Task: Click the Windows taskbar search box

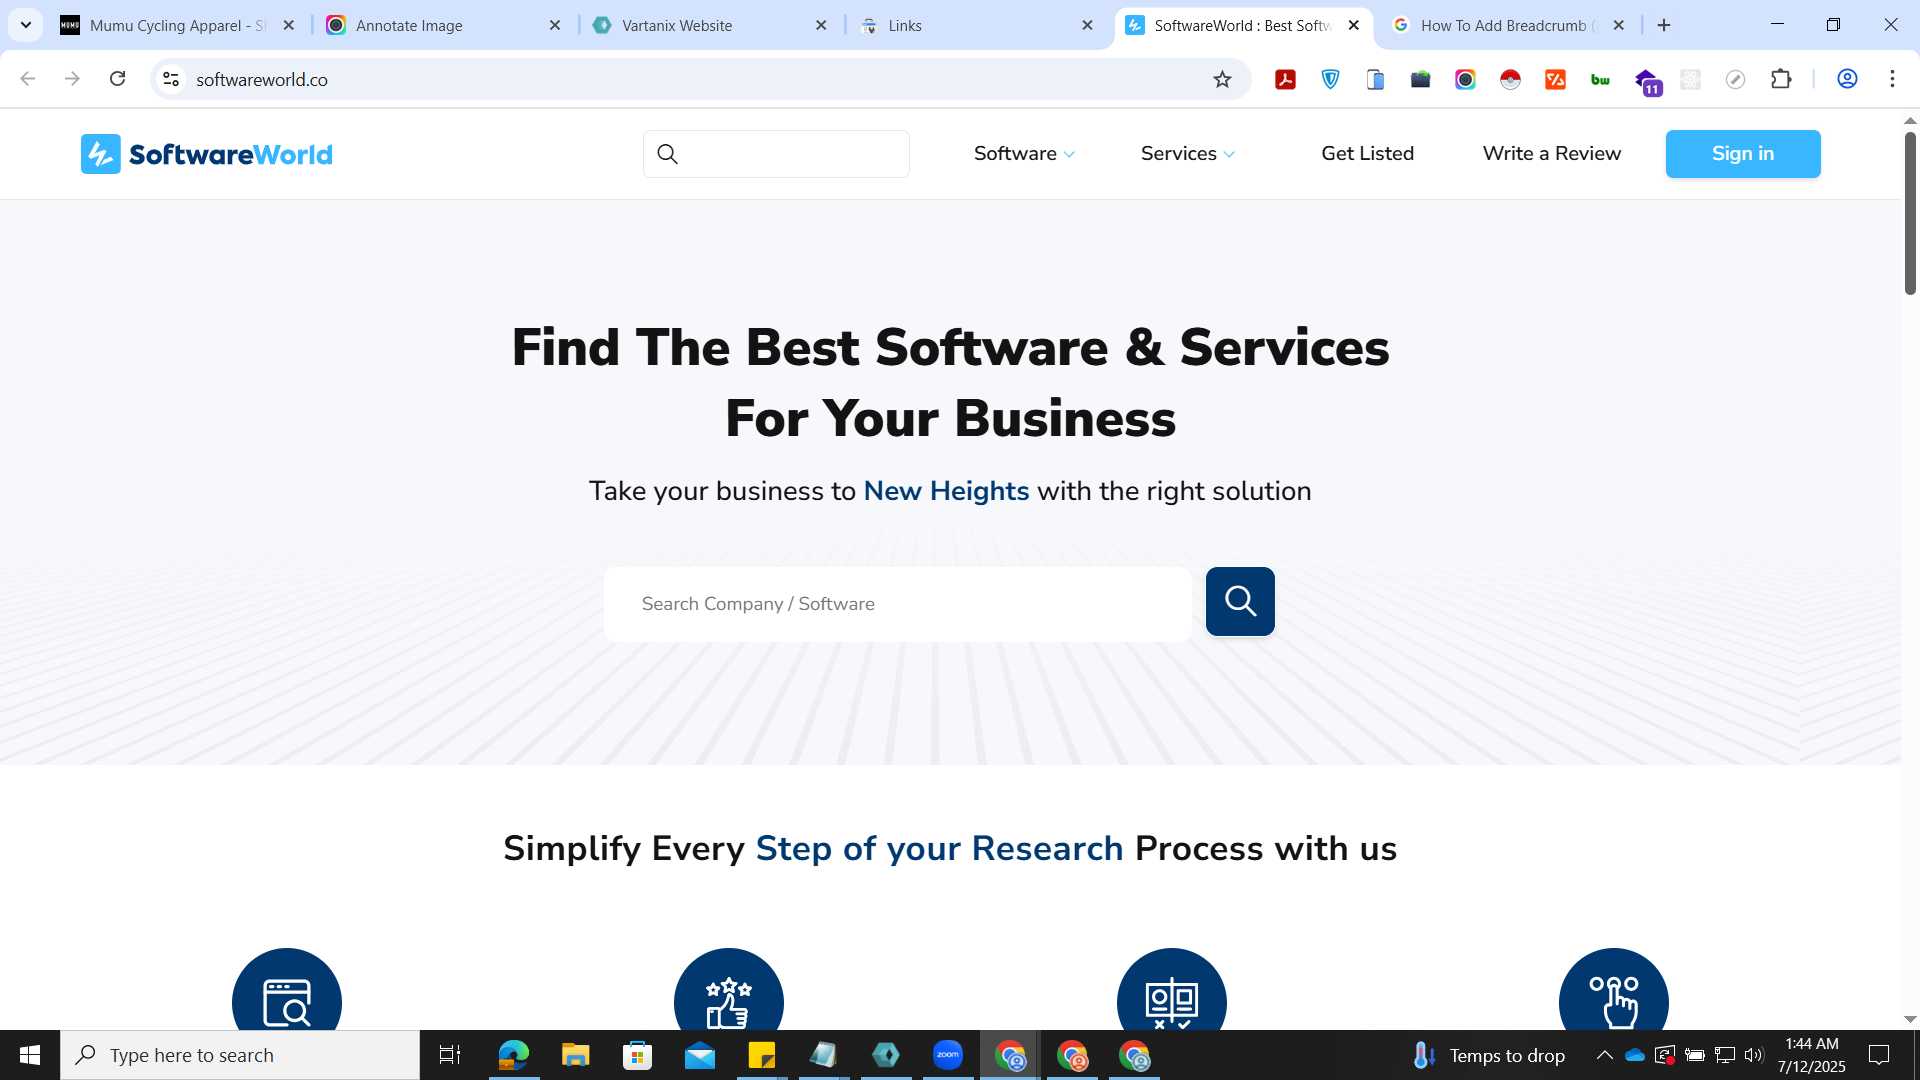Action: [x=240, y=1055]
